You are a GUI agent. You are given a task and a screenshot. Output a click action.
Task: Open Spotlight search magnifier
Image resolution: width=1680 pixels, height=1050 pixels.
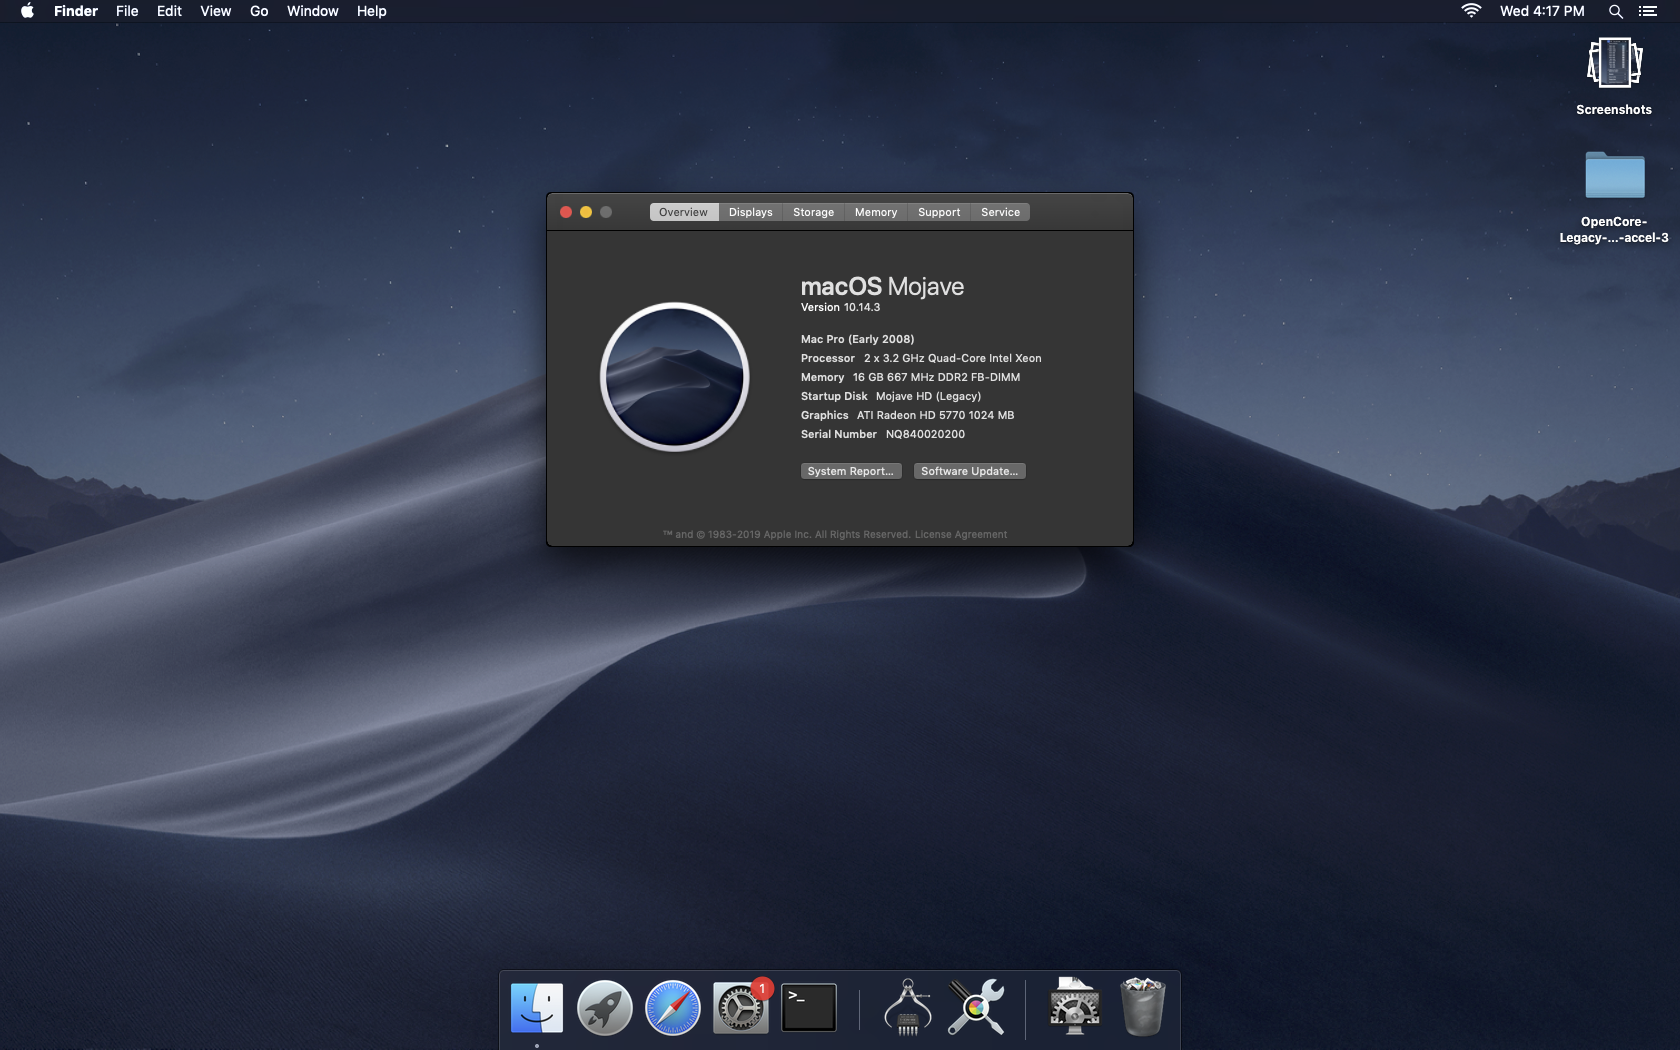pyautogui.click(x=1615, y=11)
